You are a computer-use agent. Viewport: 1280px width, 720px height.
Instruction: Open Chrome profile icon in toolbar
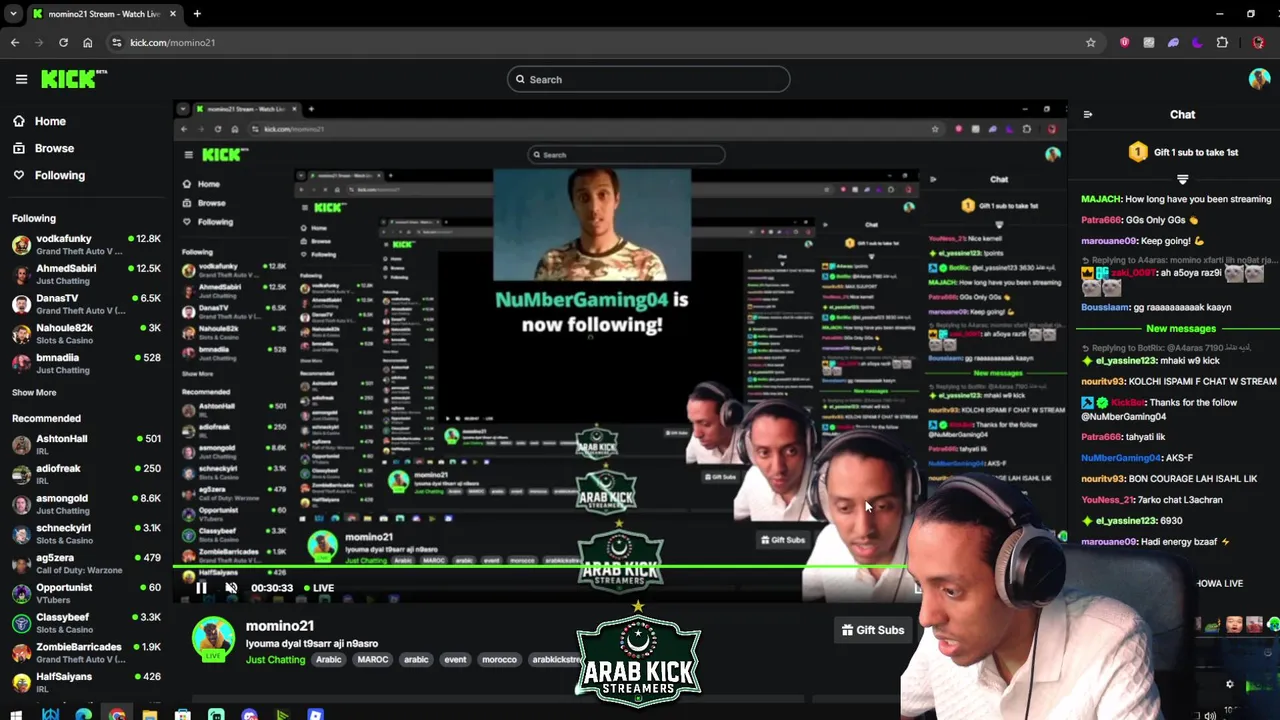pos(1259,42)
